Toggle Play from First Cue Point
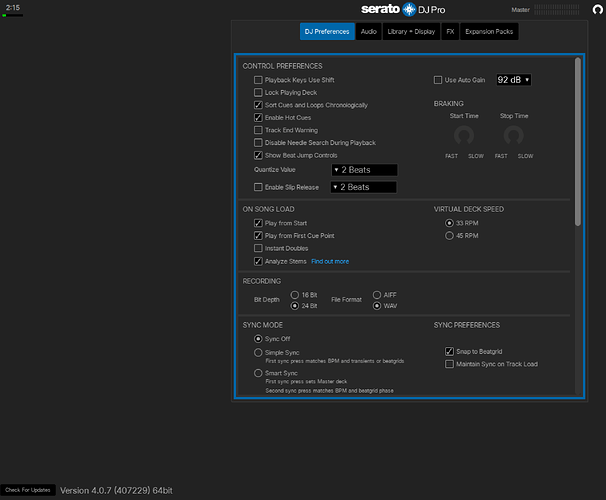 click(258, 236)
